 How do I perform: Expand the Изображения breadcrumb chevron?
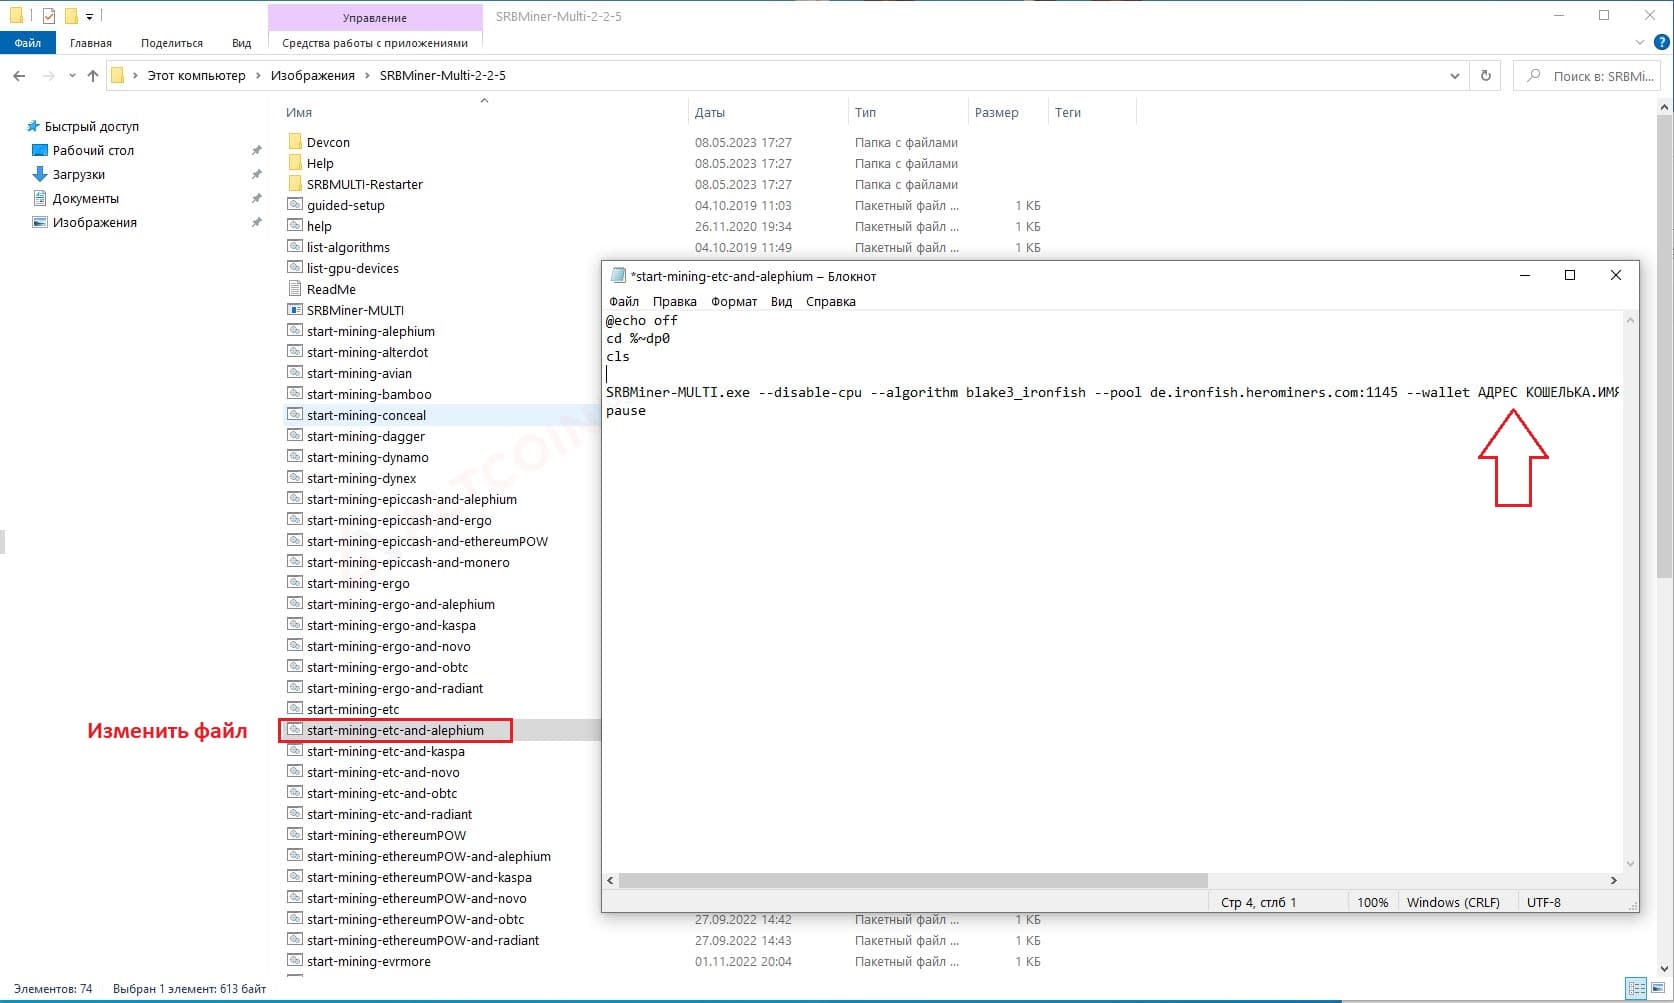(x=367, y=75)
